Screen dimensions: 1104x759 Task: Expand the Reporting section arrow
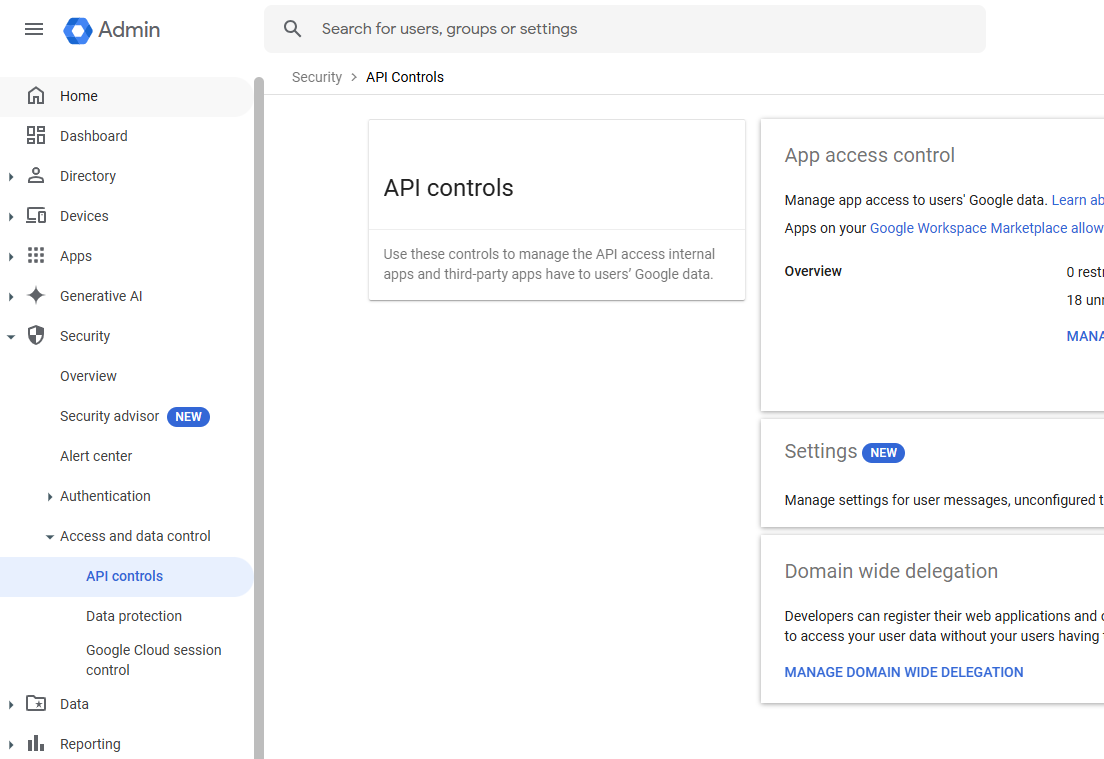tap(11, 745)
